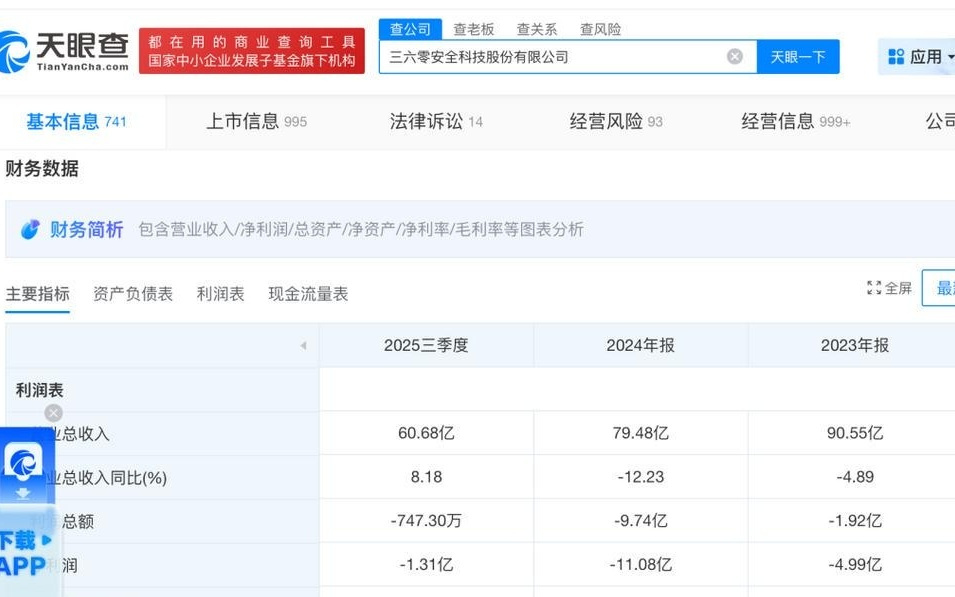Click the download arrow on the floating APP widget
Viewport: 955px width, 597px height.
[x=23, y=493]
